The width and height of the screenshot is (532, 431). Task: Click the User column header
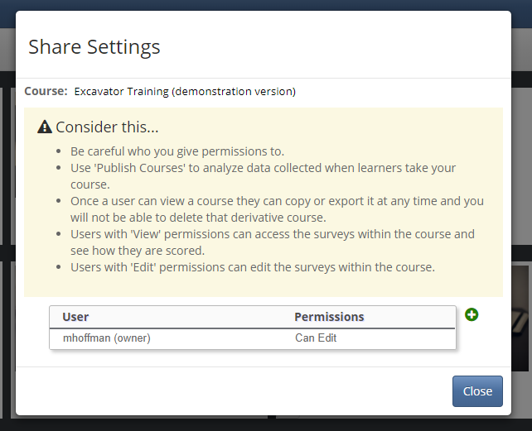[75, 317]
